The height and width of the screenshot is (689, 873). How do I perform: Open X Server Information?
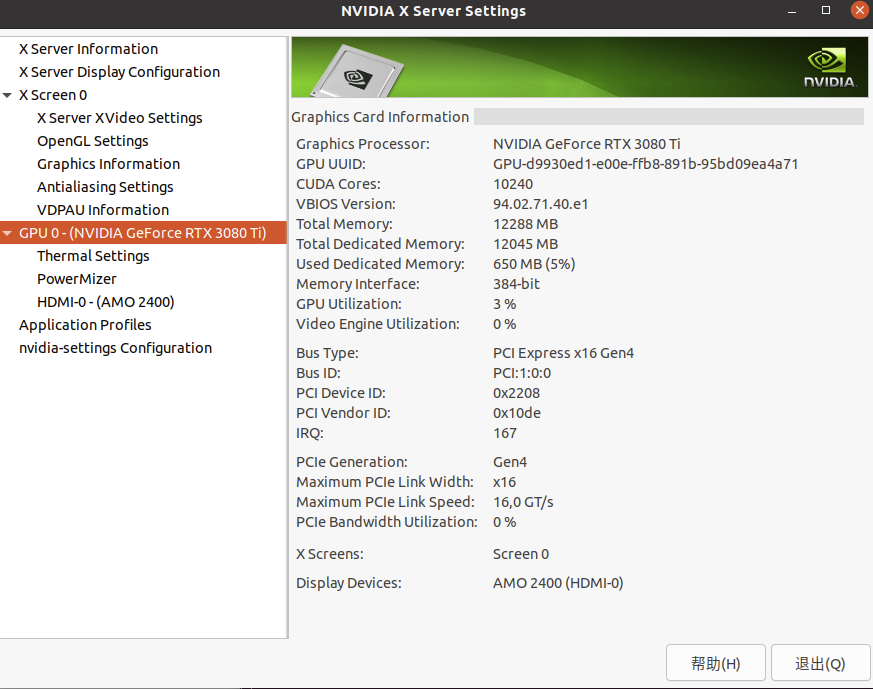(87, 48)
